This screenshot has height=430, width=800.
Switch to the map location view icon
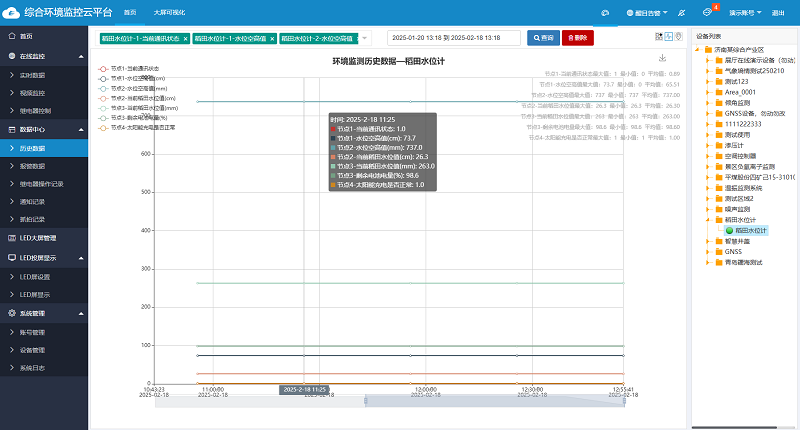click(x=679, y=37)
